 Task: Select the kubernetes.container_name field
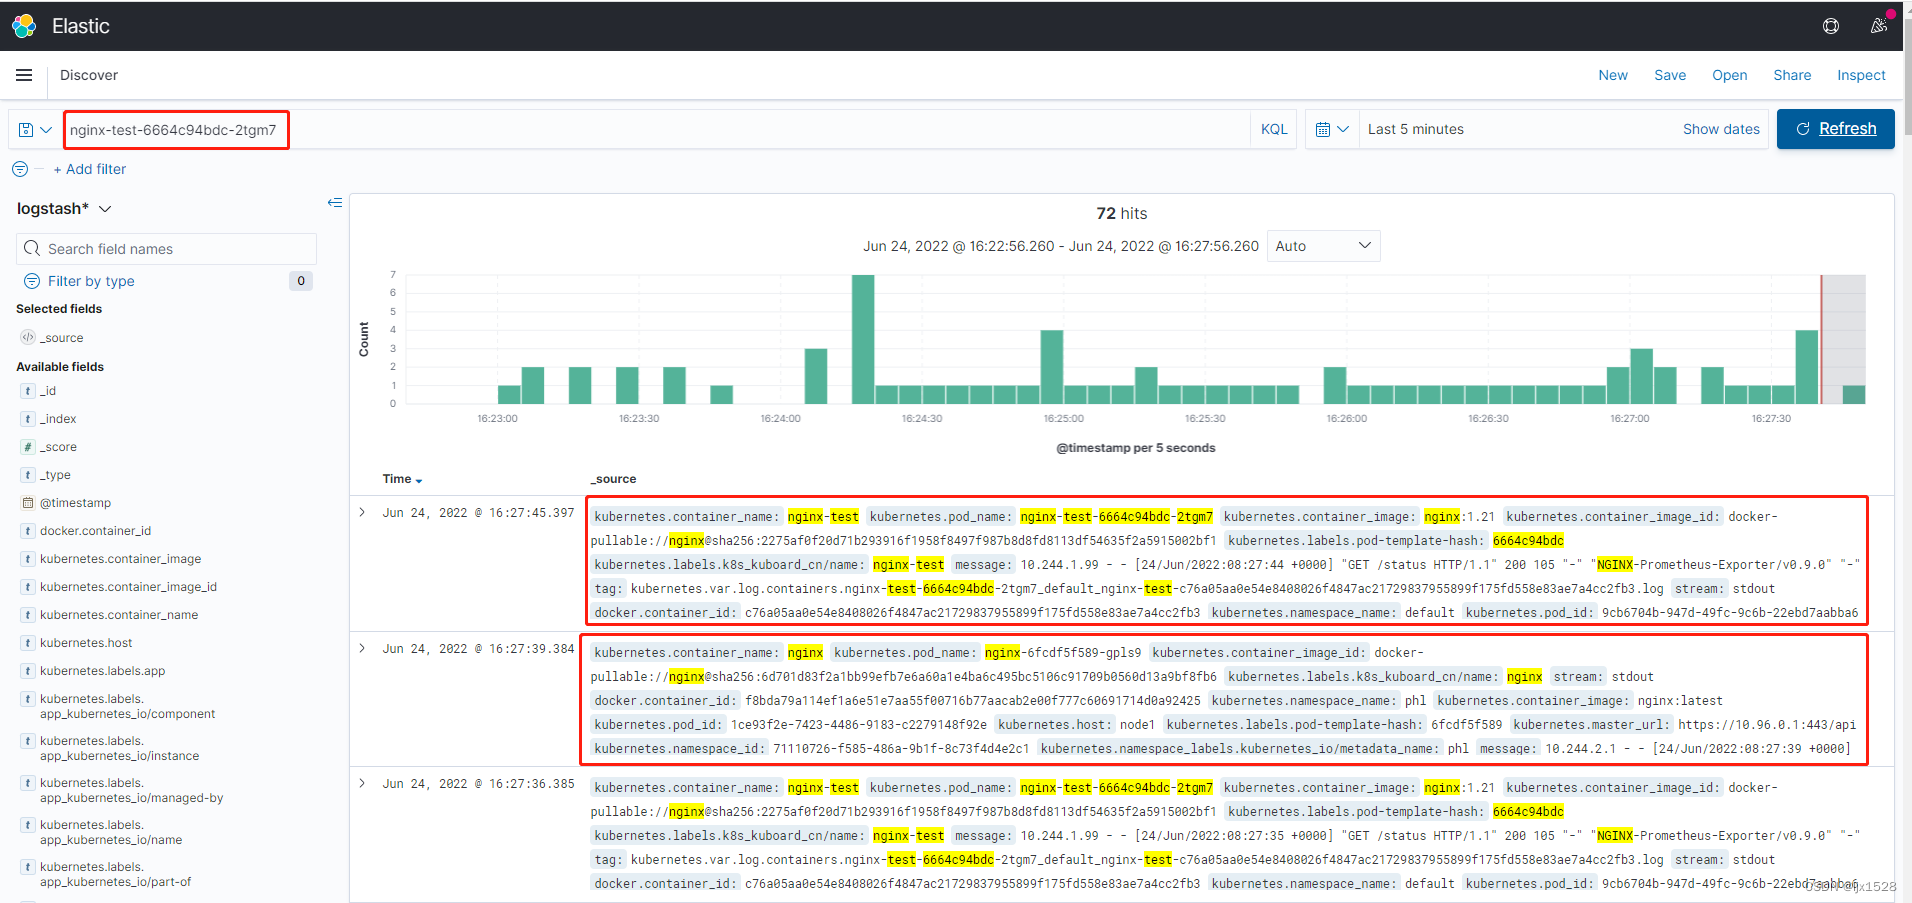(x=119, y=615)
